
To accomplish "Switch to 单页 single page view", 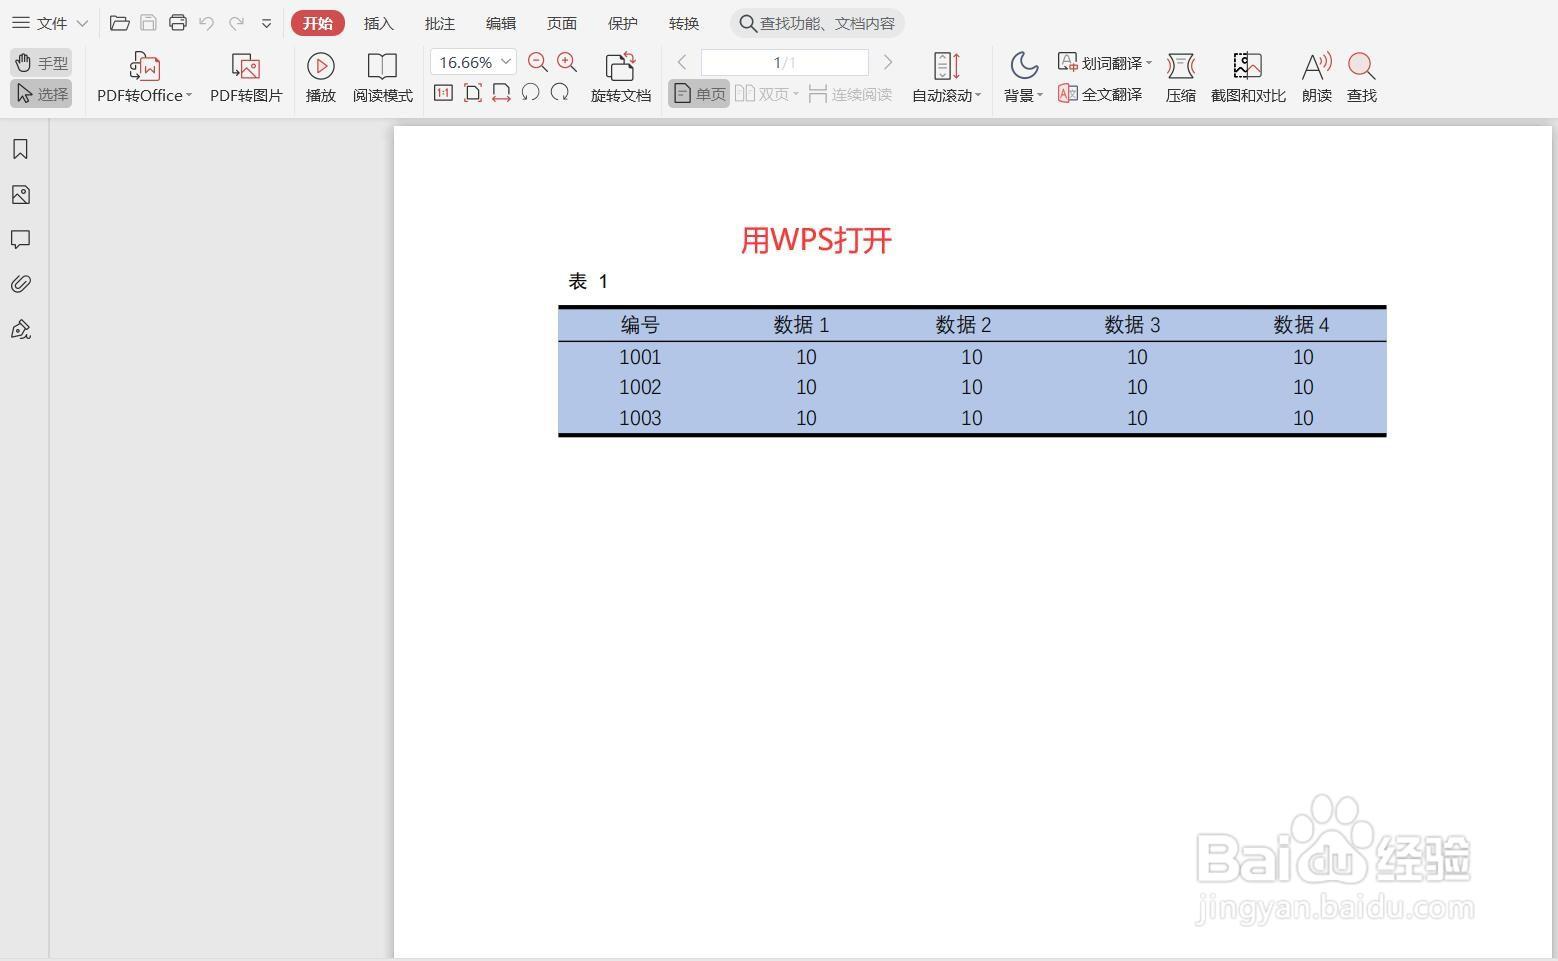I will click(699, 94).
